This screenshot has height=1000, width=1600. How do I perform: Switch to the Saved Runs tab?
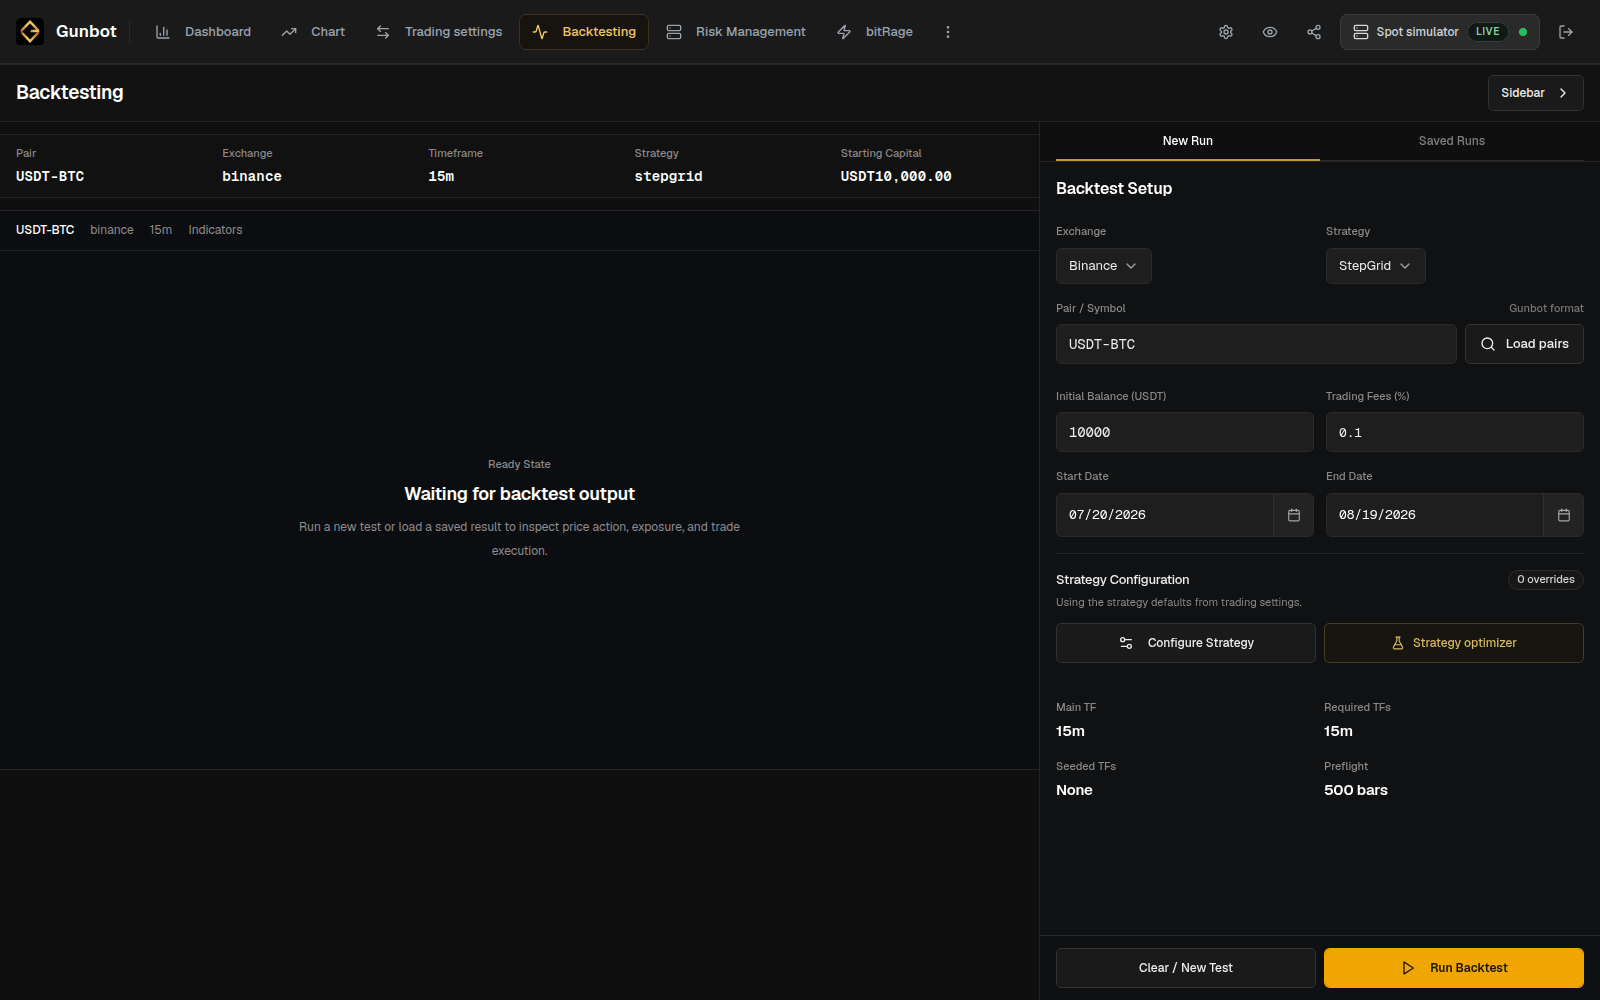pyautogui.click(x=1452, y=141)
